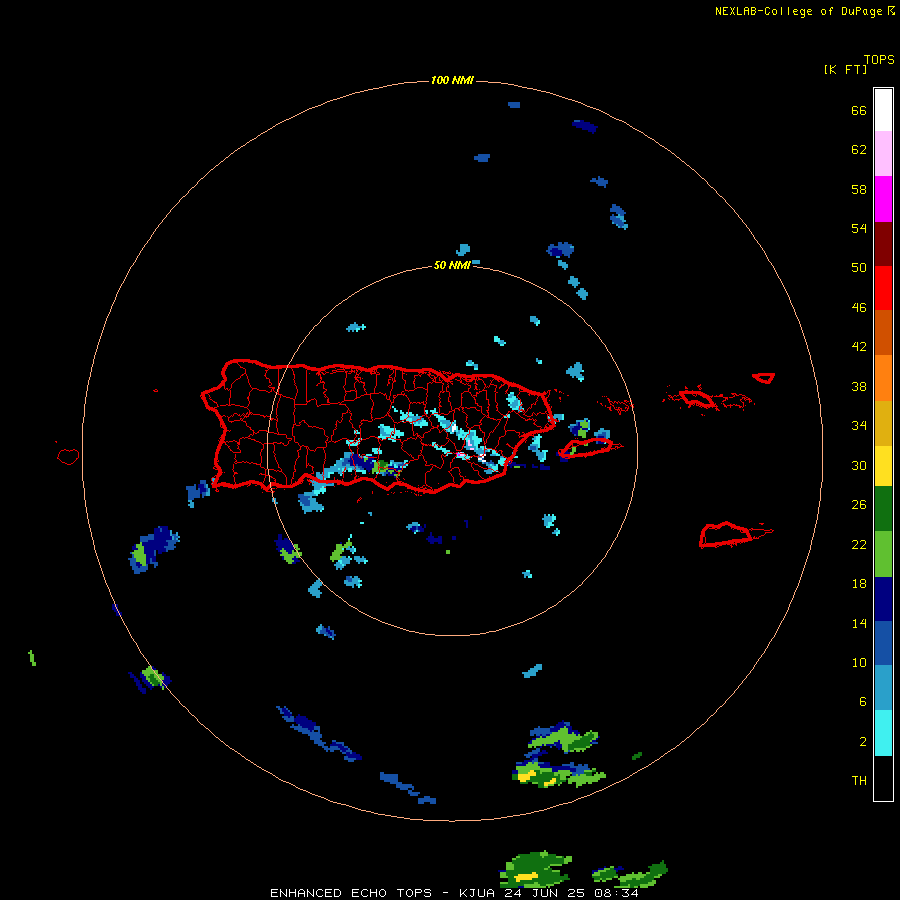Image resolution: width=900 pixels, height=900 pixels.
Task: Click the light pink 62 kft legend swatch
Action: pyautogui.click(x=883, y=153)
